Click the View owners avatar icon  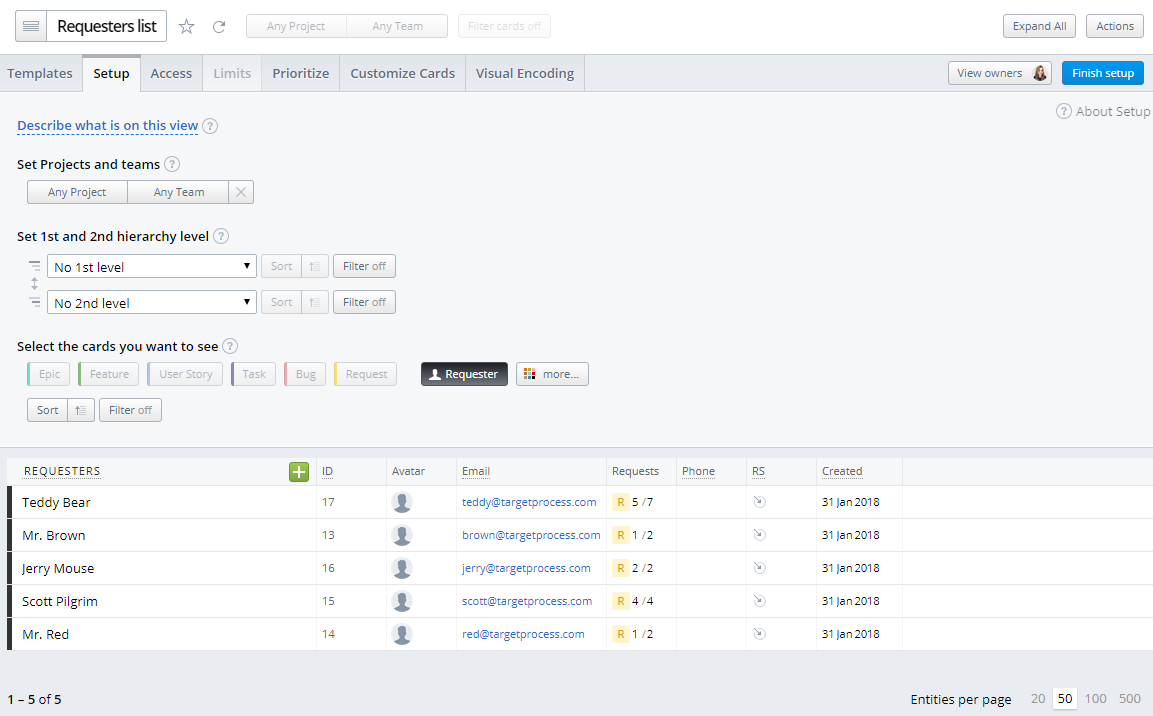coord(1037,73)
